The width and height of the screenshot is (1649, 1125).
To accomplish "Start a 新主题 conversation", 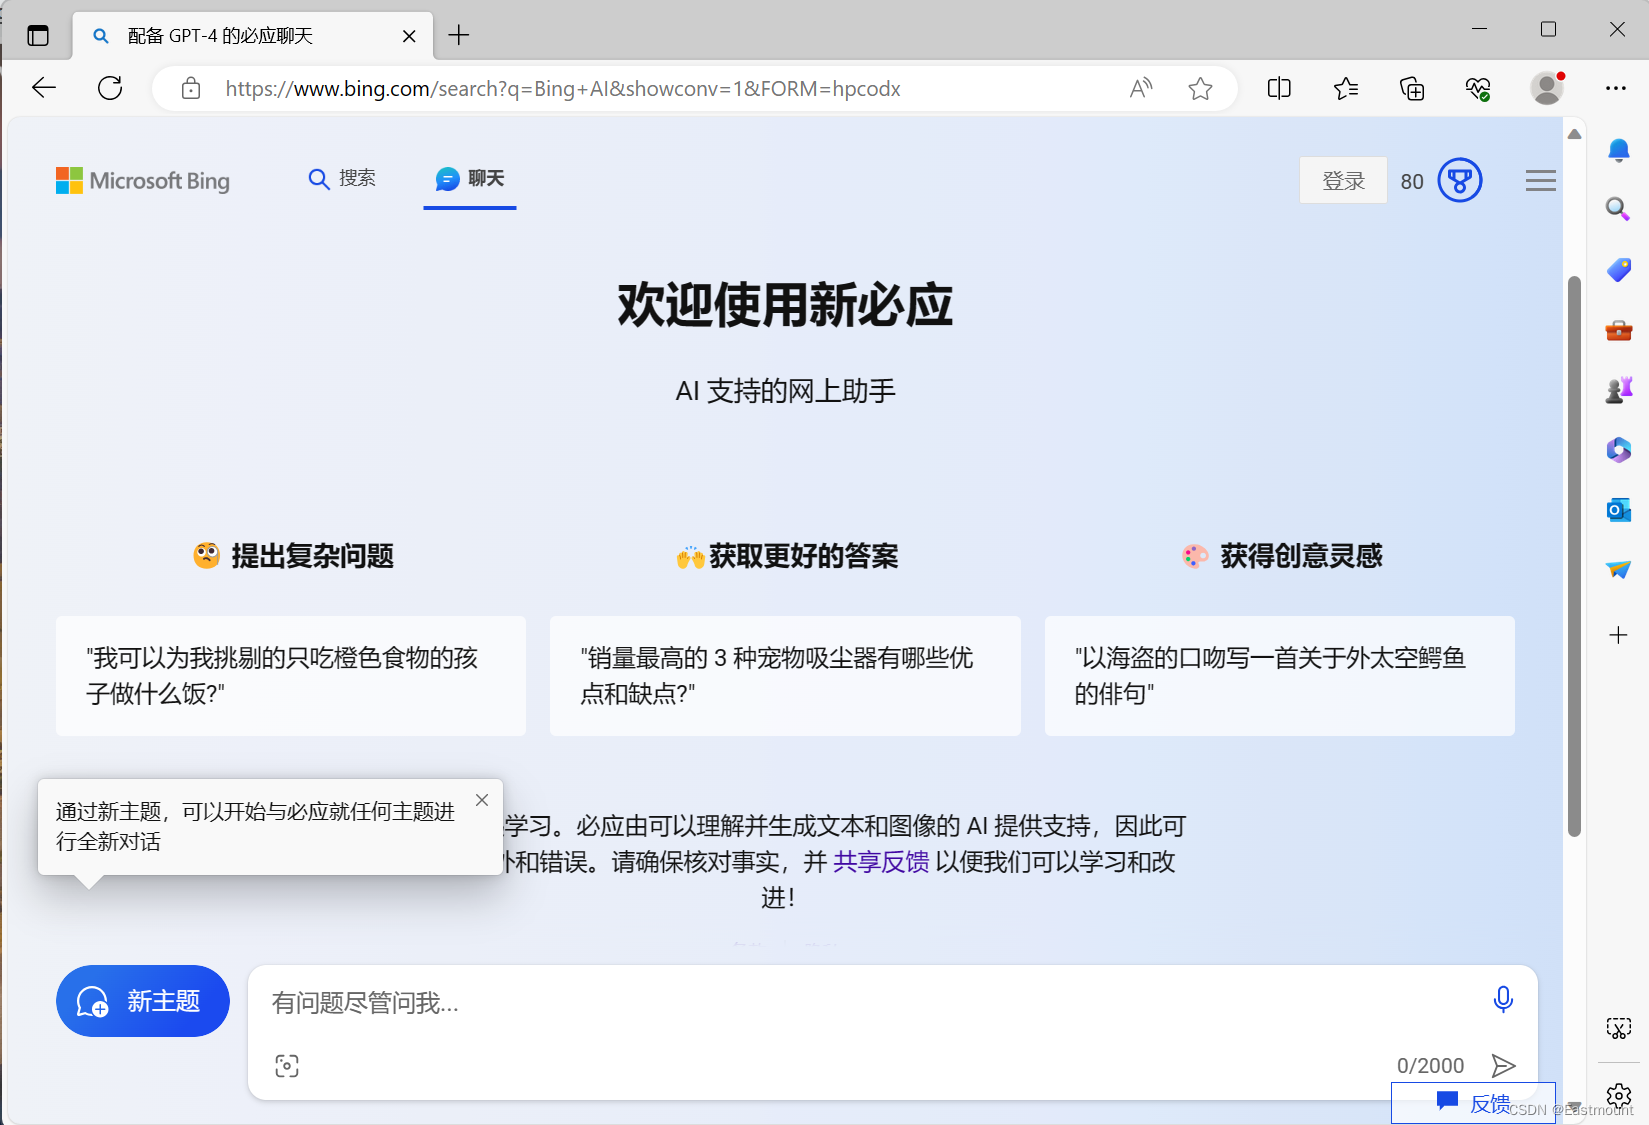I will (x=143, y=1001).
